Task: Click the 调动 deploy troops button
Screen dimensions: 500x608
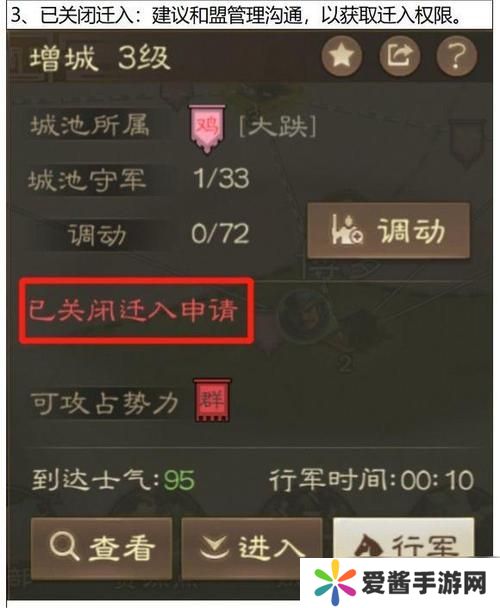Action: (389, 230)
